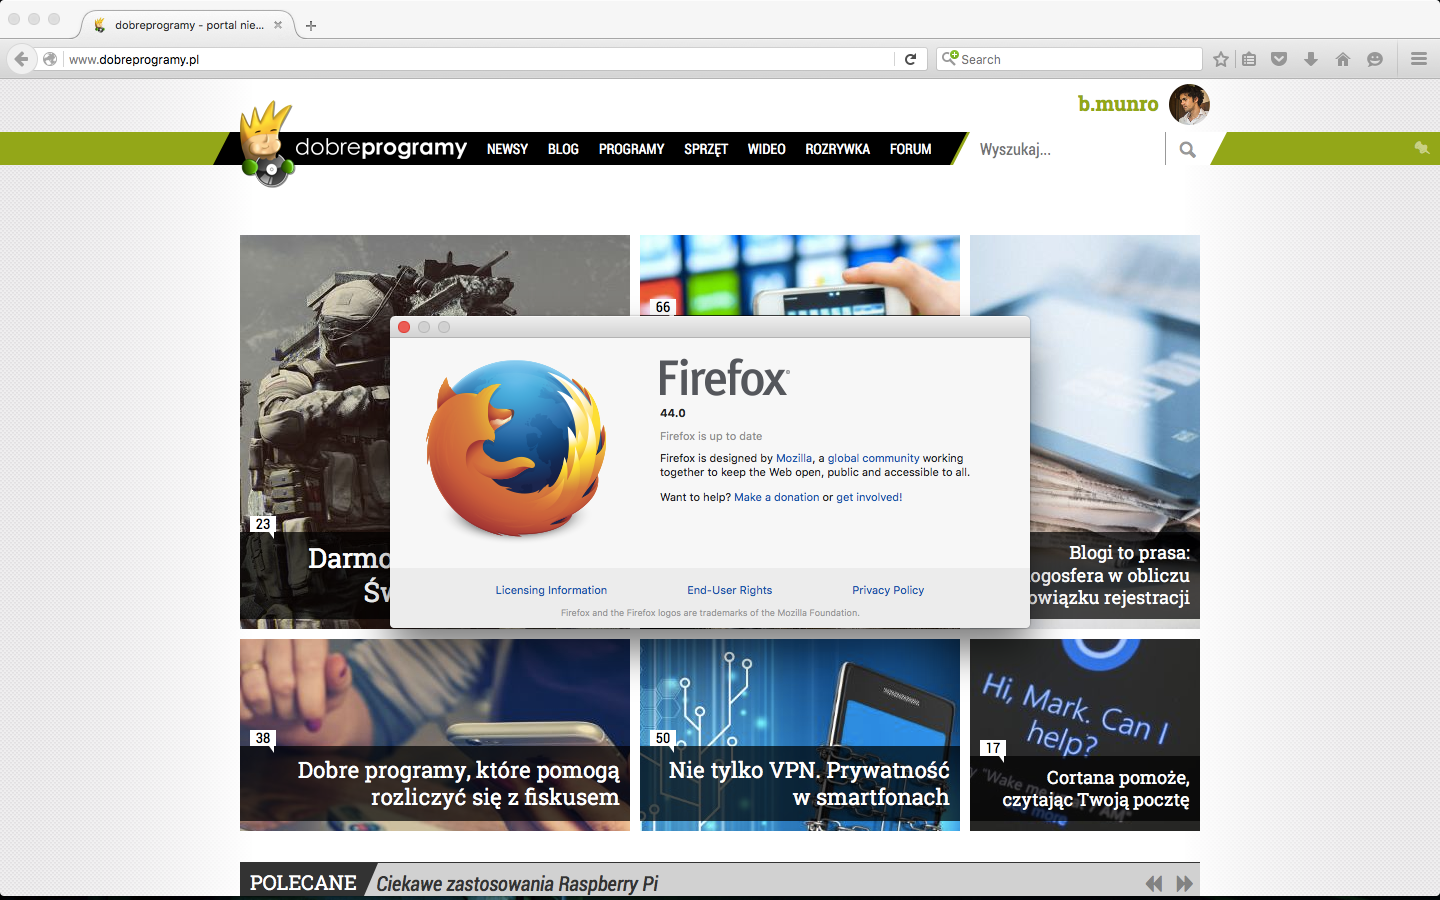Open the downloads arrow icon
Image resolution: width=1440 pixels, height=900 pixels.
point(1311,59)
